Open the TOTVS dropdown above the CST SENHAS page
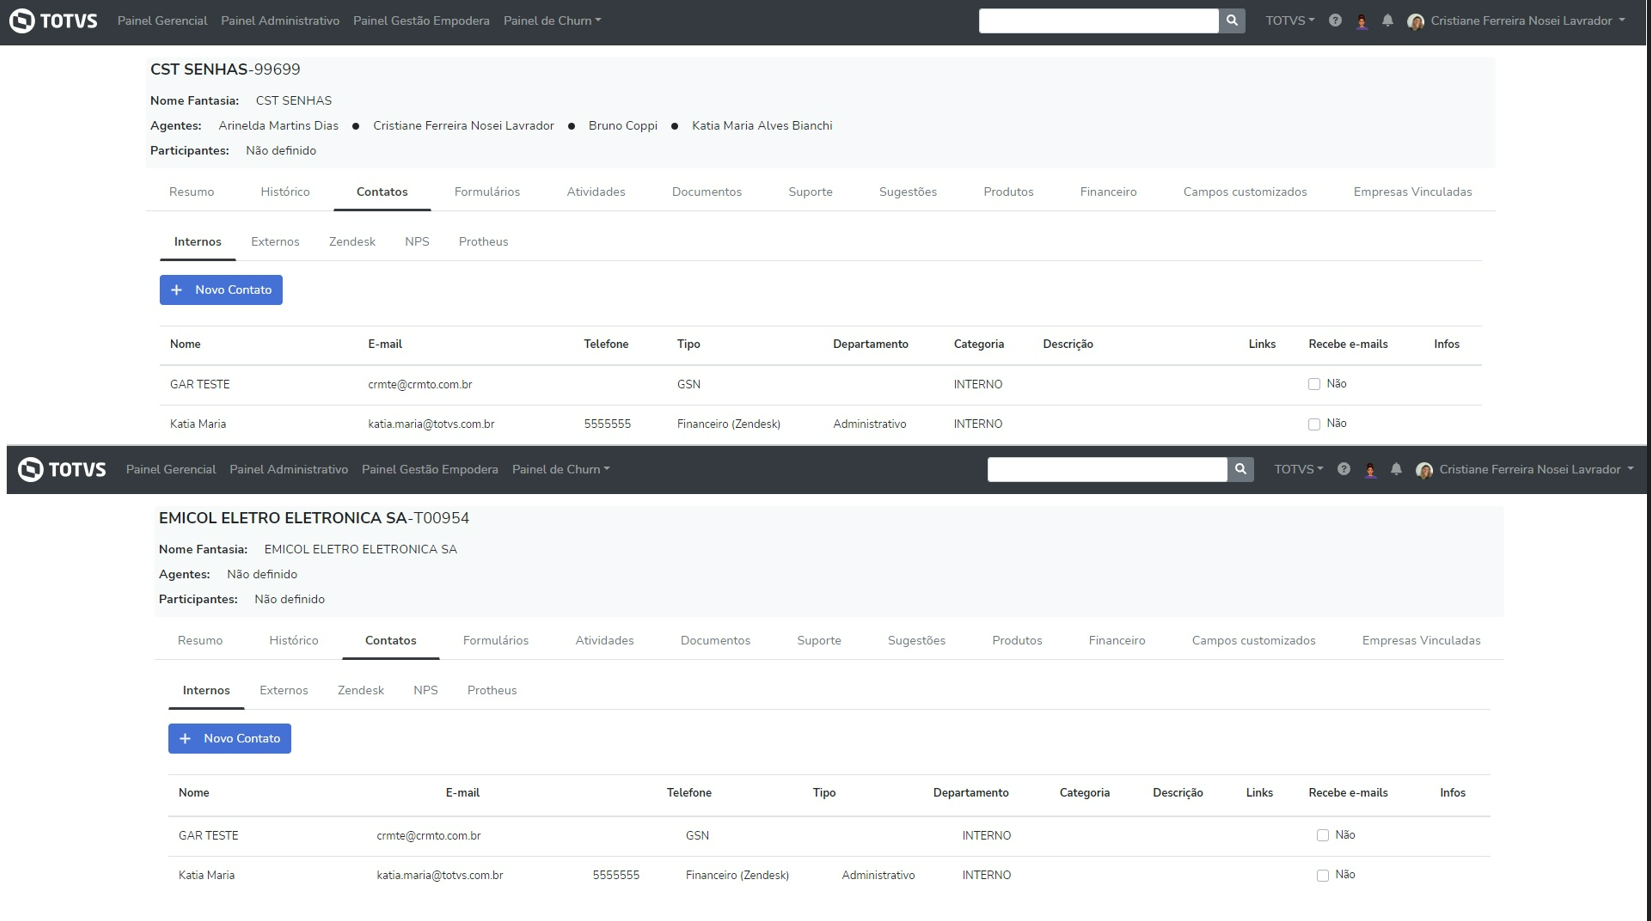The width and height of the screenshot is (1651, 921). [x=1290, y=21]
